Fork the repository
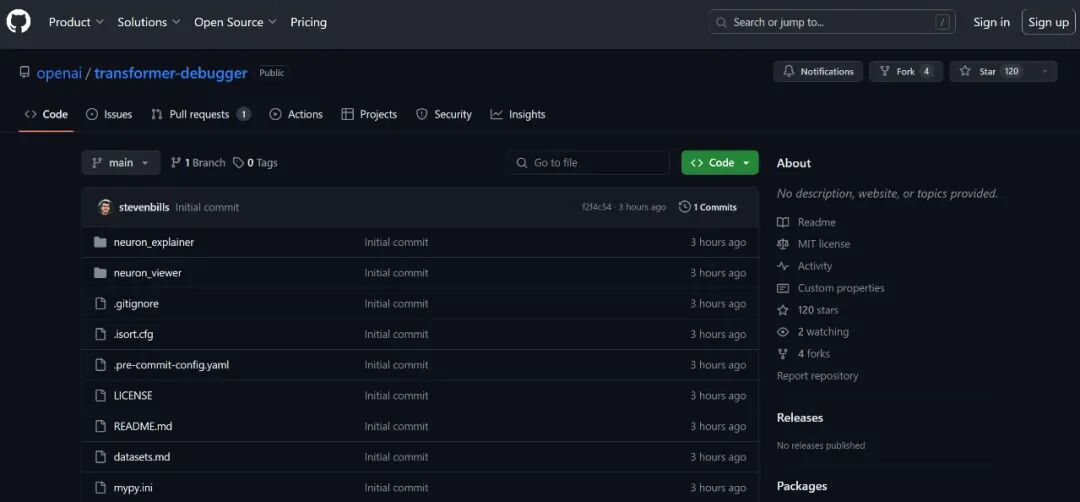The height and width of the screenshot is (502, 1080). [x=905, y=72]
